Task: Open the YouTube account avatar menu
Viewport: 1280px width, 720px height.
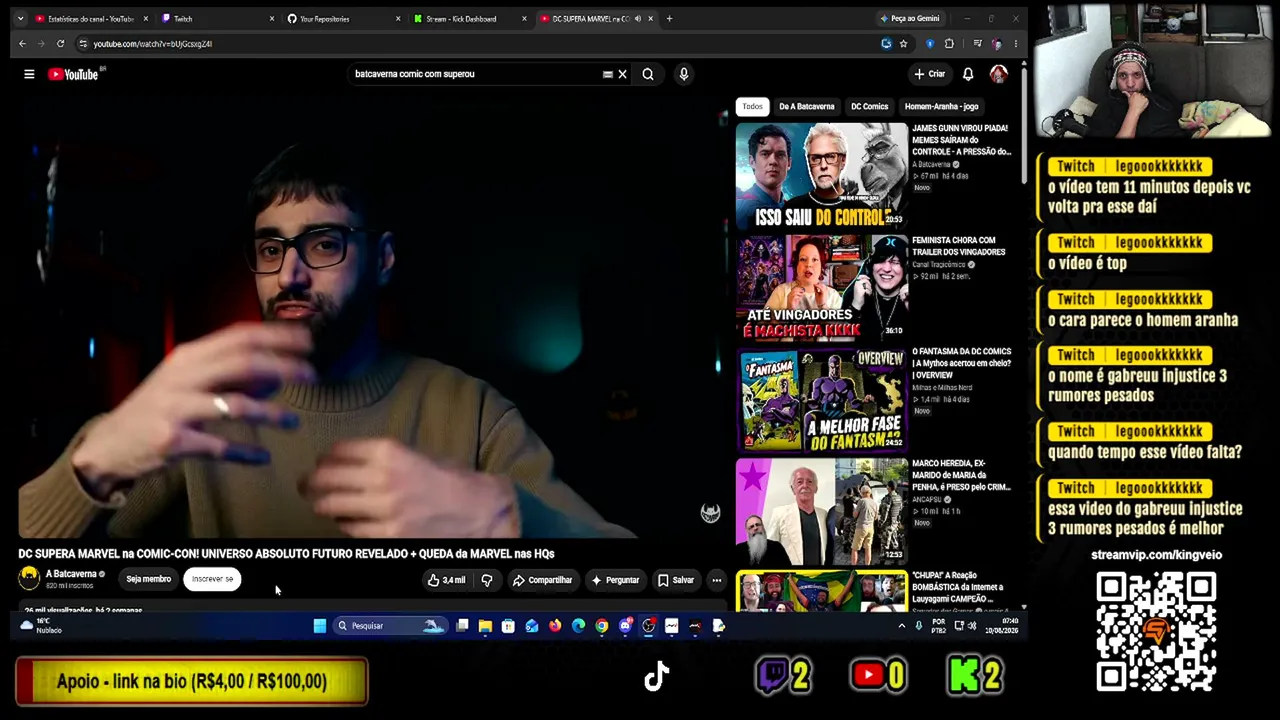Action: click(x=998, y=74)
